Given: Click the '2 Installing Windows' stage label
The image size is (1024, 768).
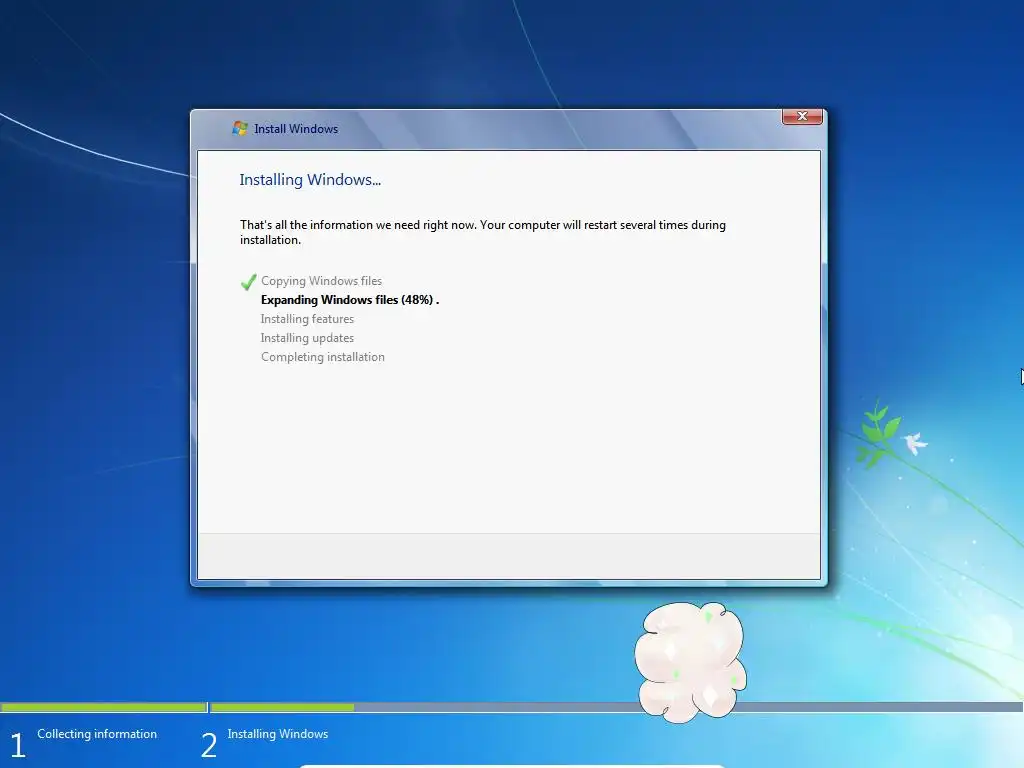Looking at the screenshot, I should pyautogui.click(x=264, y=742).
